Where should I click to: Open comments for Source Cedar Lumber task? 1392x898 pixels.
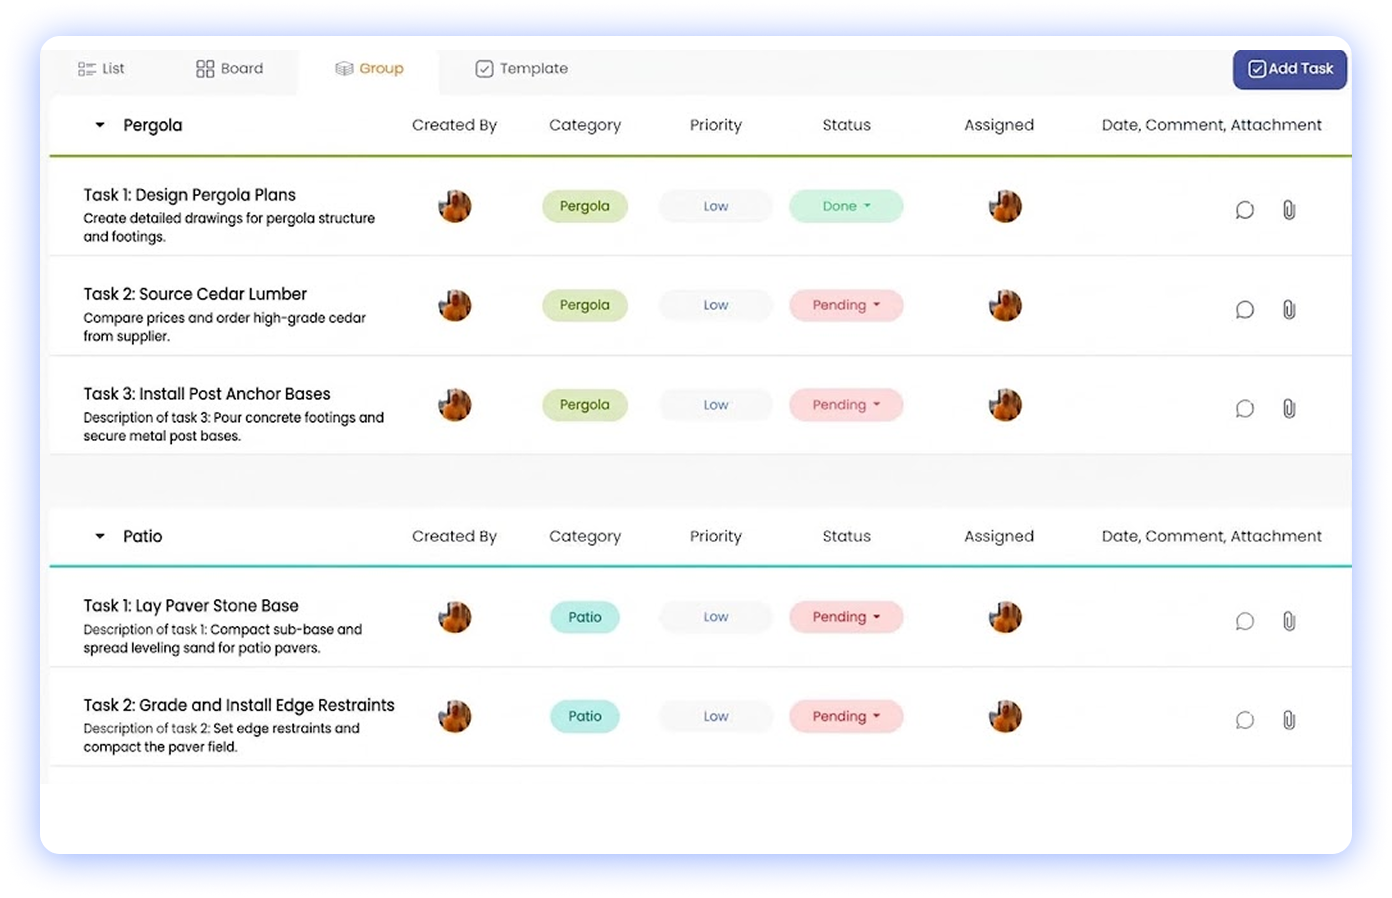pyautogui.click(x=1244, y=310)
